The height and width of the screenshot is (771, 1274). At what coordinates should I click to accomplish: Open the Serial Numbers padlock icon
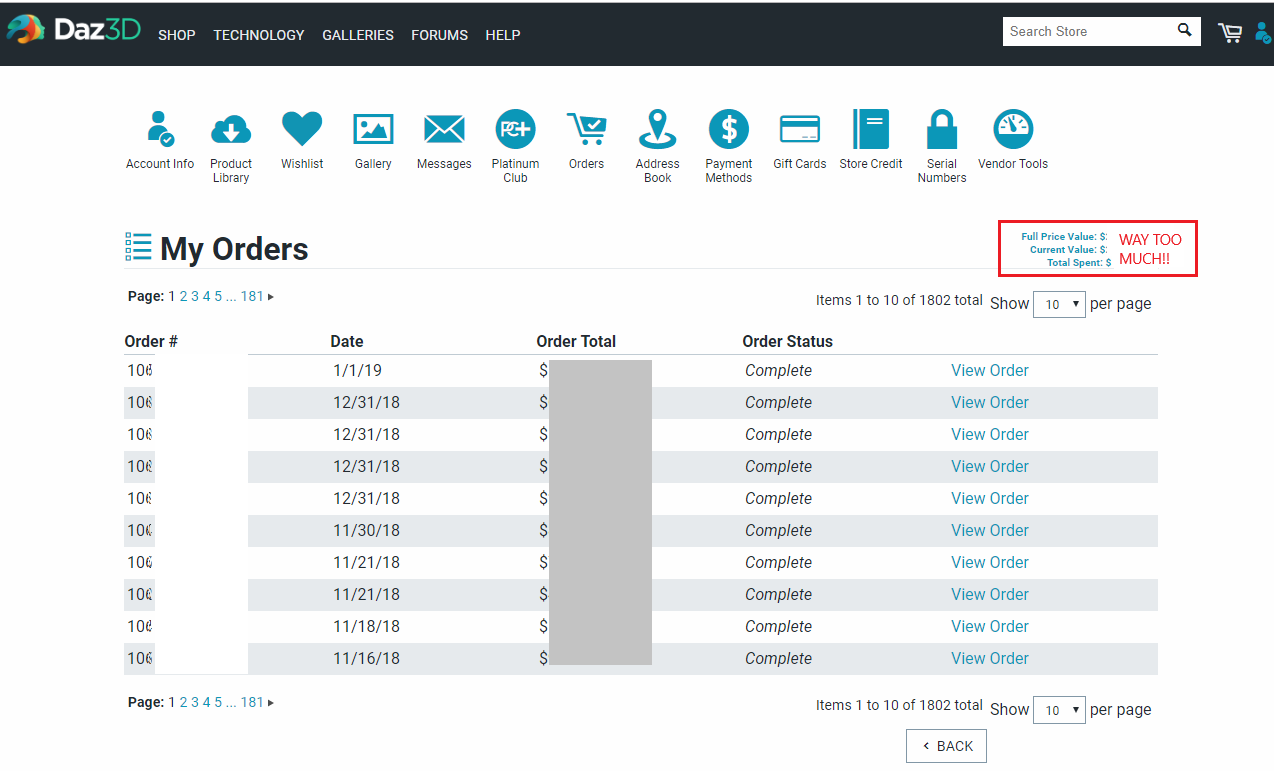coord(942,129)
